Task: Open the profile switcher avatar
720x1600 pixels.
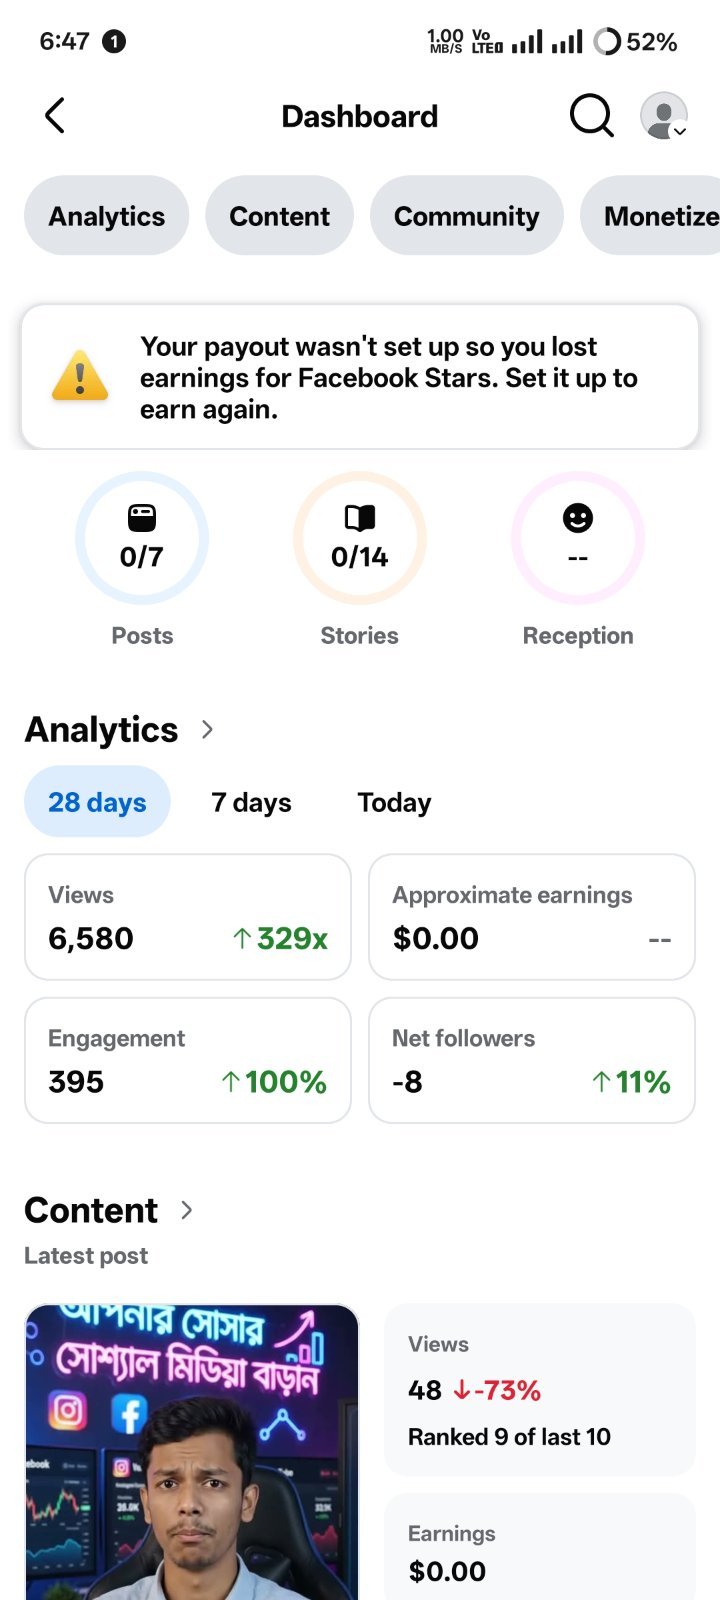Action: coord(664,116)
